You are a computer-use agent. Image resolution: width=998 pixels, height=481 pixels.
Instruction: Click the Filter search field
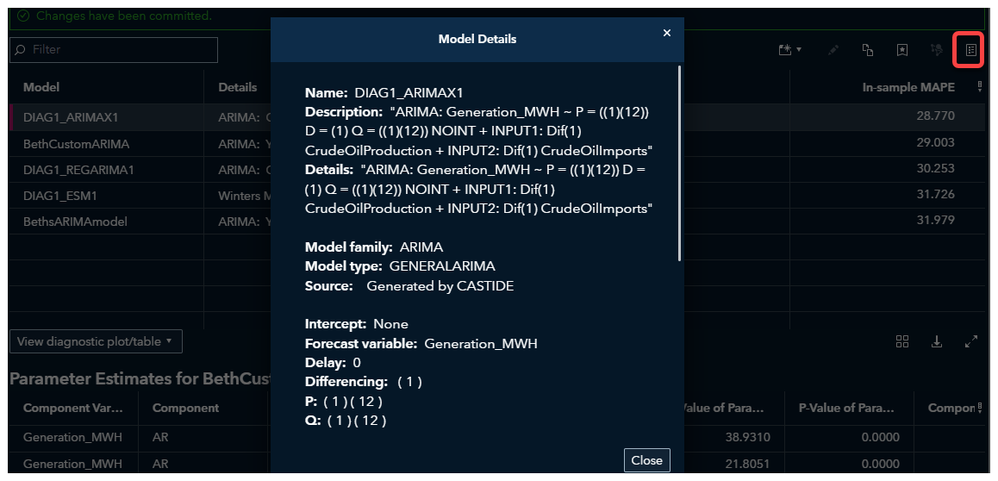point(114,49)
